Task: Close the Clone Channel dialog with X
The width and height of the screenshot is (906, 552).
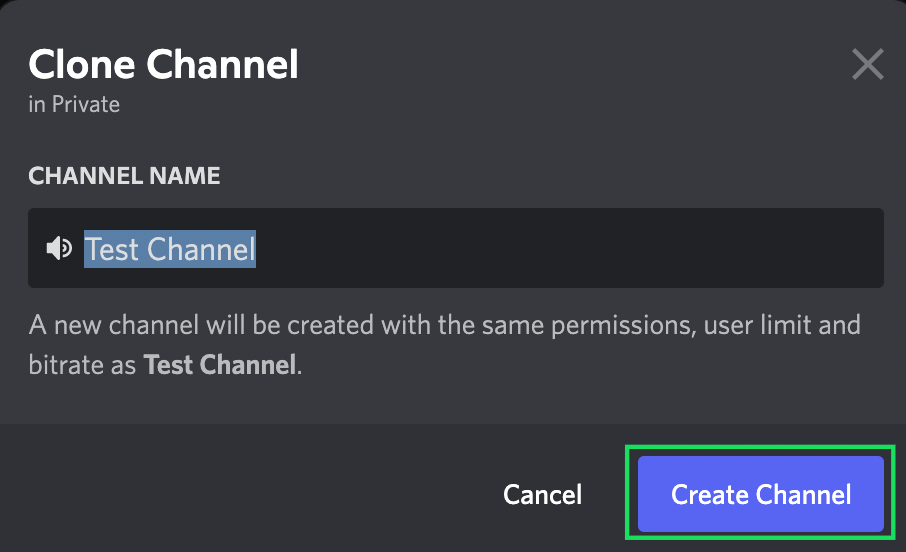Action: (x=867, y=65)
